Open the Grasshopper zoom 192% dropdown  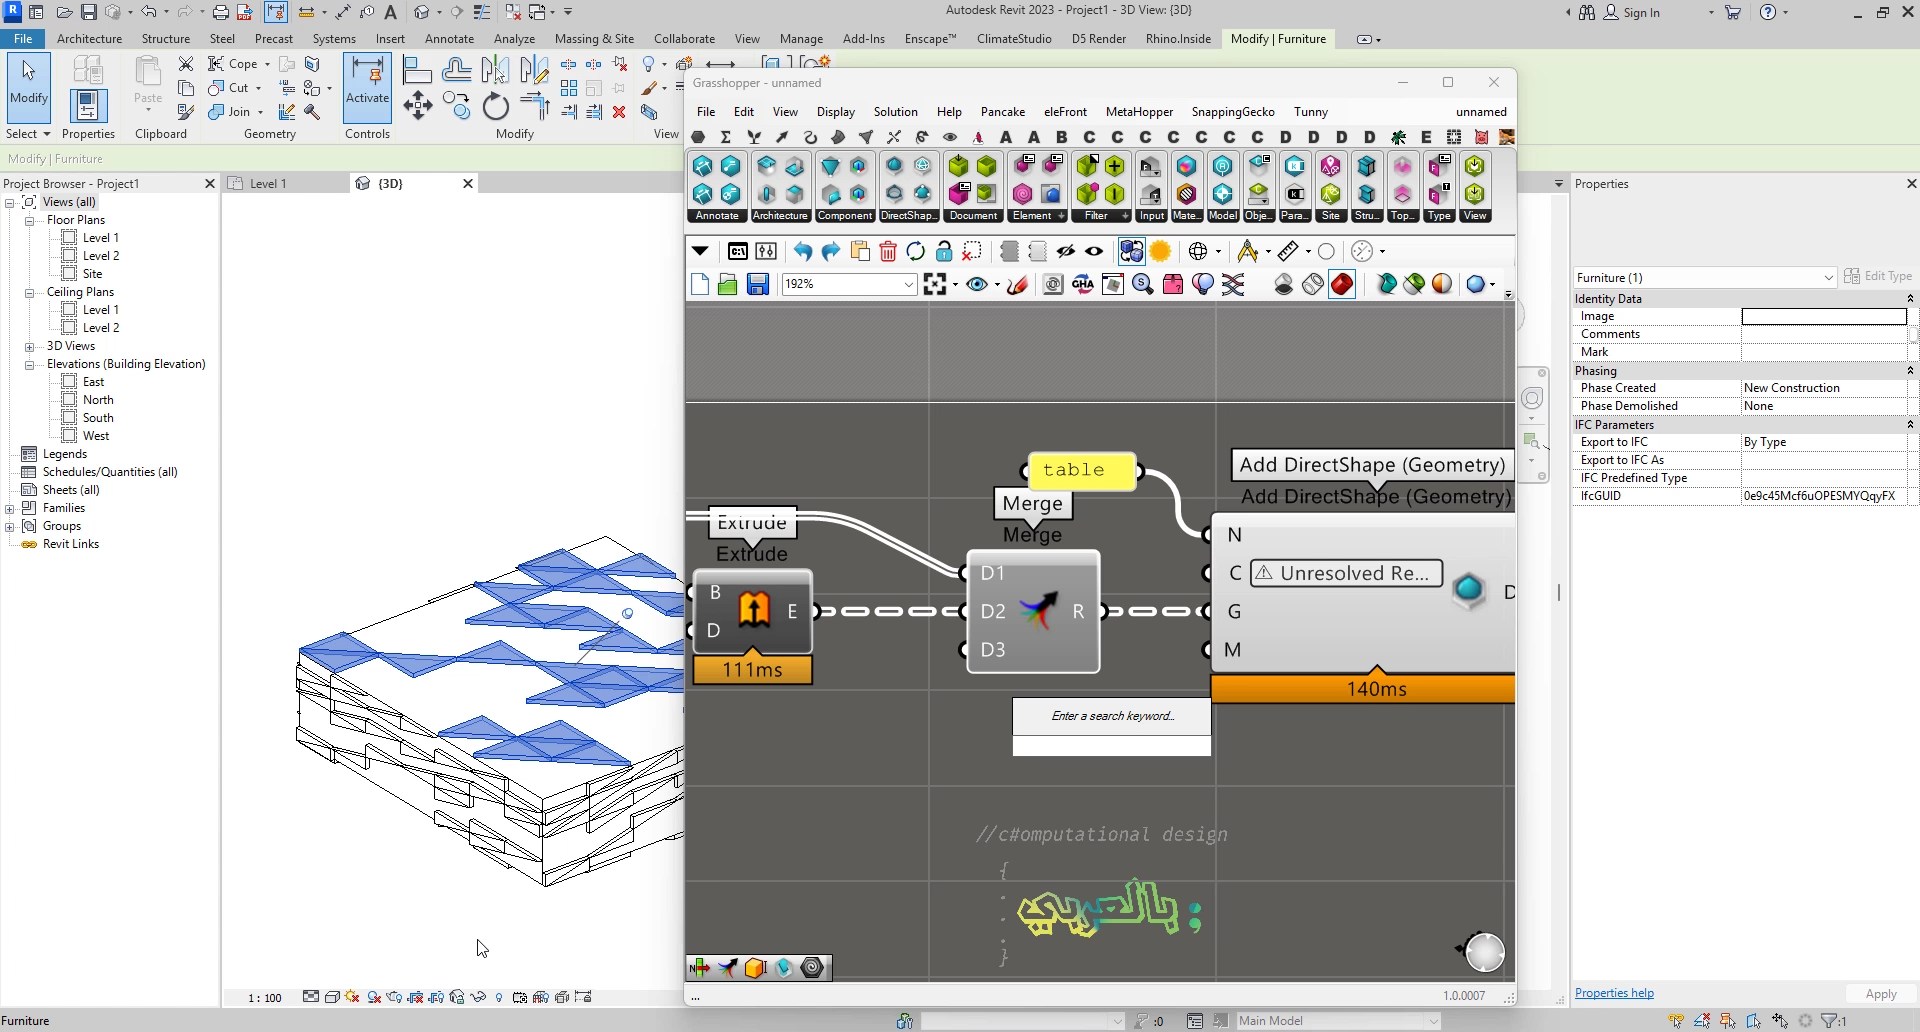pyautogui.click(x=908, y=285)
